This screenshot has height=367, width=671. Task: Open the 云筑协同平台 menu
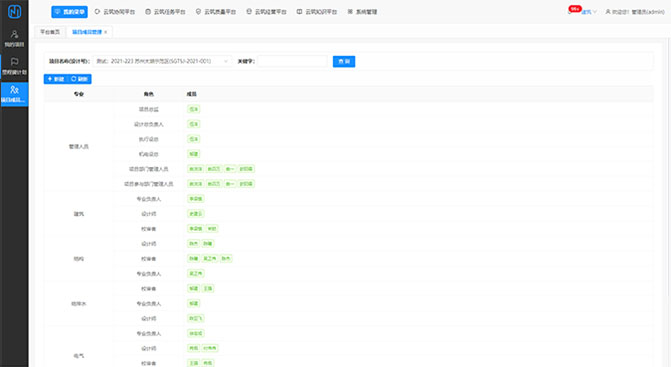pos(115,12)
